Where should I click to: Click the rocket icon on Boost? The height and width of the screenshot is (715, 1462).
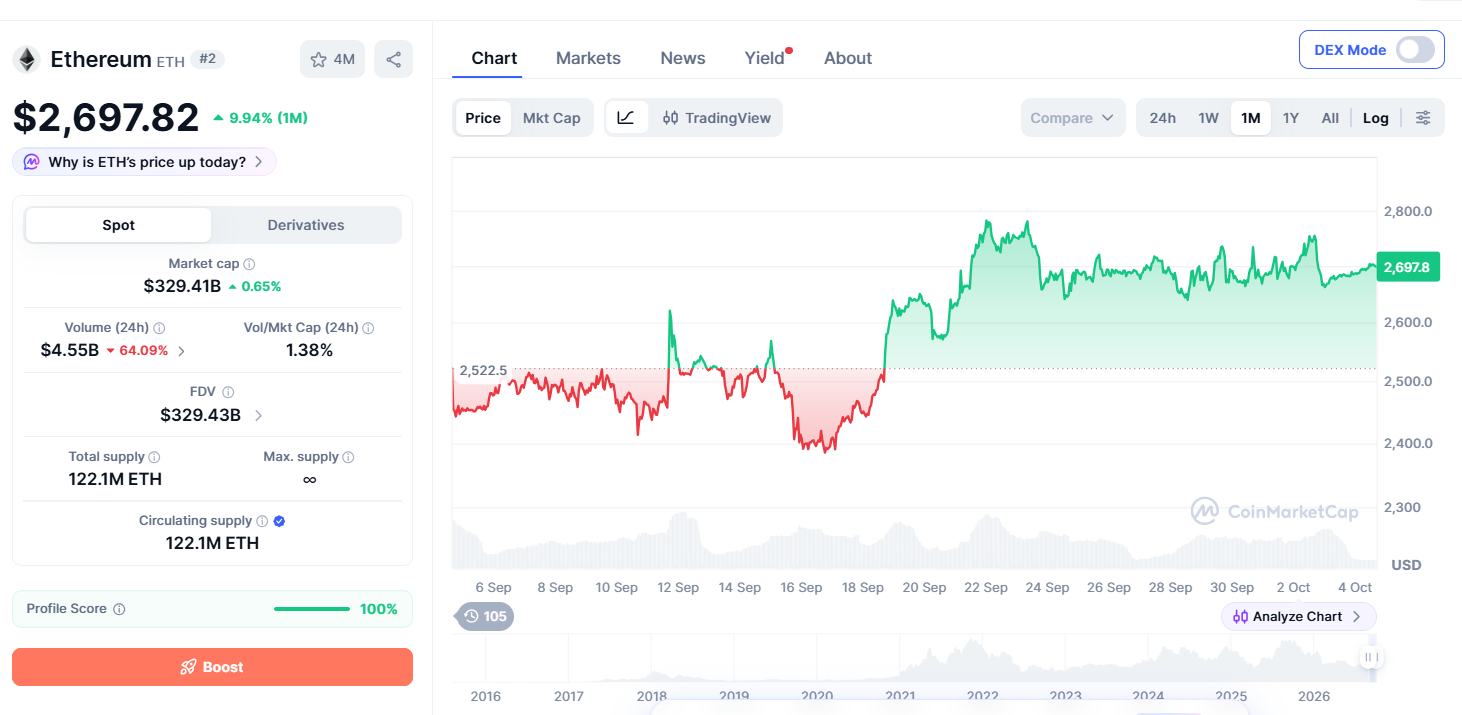click(188, 667)
